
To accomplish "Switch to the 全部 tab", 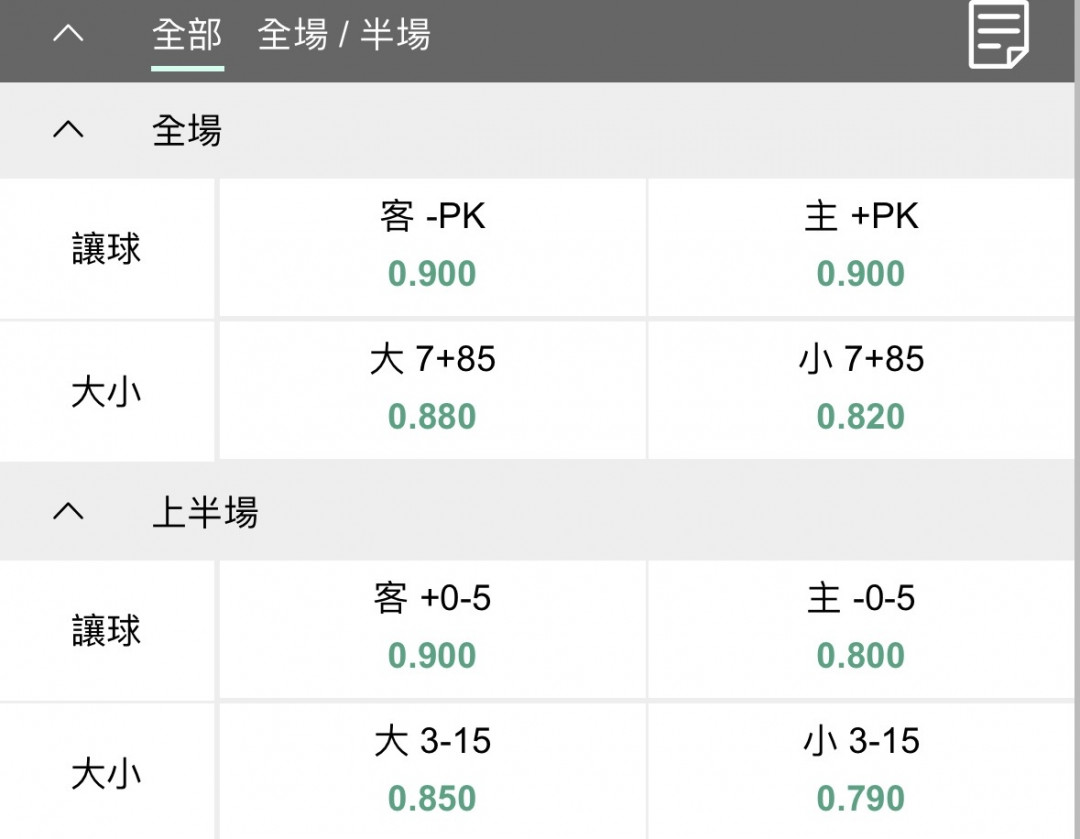I will point(187,34).
